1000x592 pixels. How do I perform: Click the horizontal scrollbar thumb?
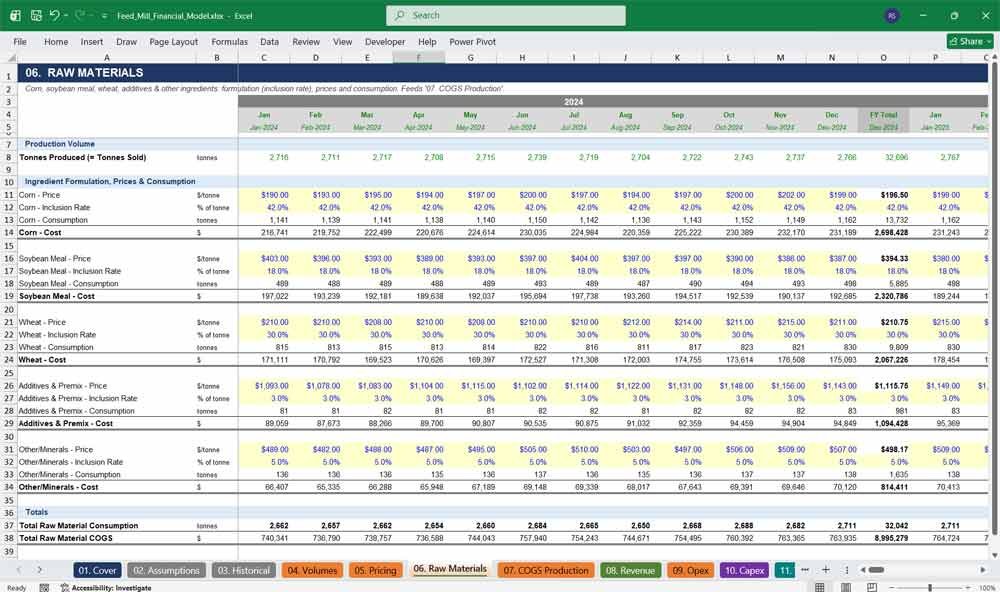(876, 570)
